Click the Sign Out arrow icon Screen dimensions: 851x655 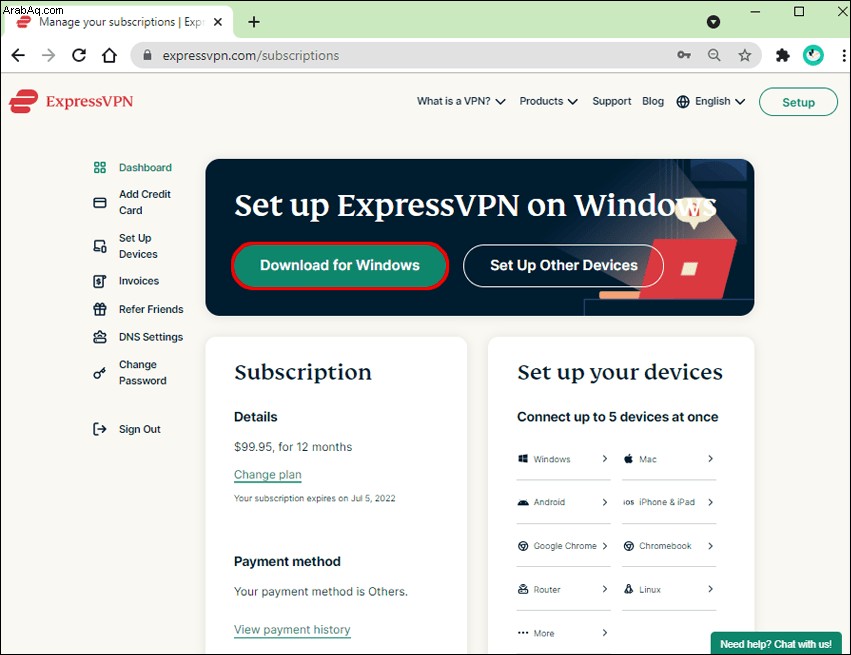click(x=99, y=429)
